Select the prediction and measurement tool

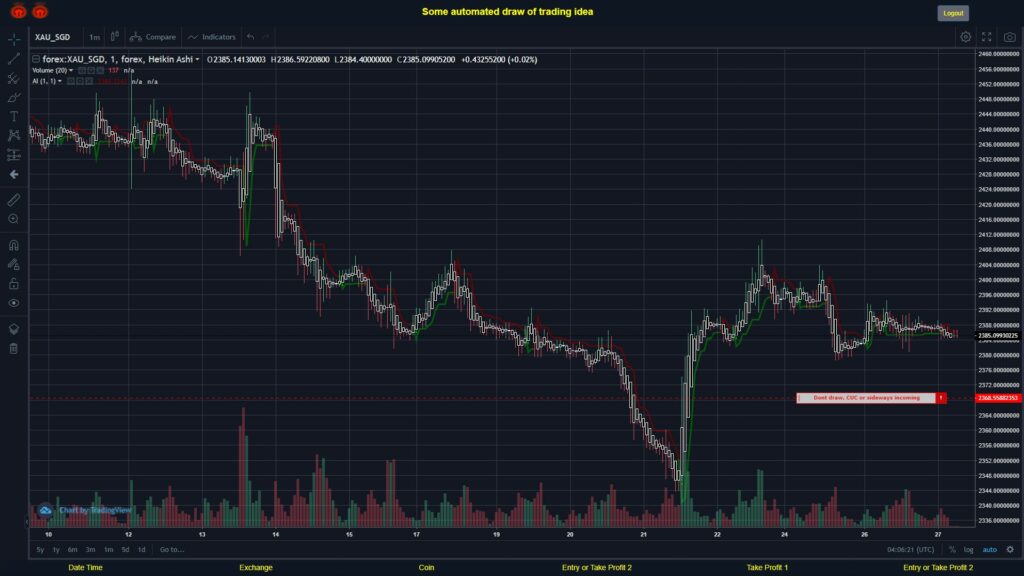tap(14, 155)
